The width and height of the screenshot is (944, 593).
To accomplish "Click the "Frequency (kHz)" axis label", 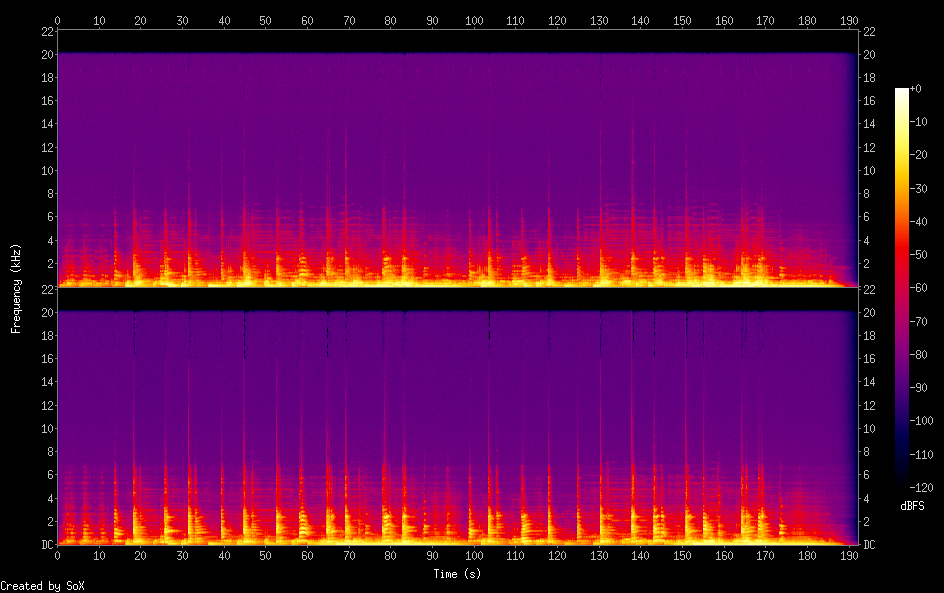I will [x=16, y=288].
